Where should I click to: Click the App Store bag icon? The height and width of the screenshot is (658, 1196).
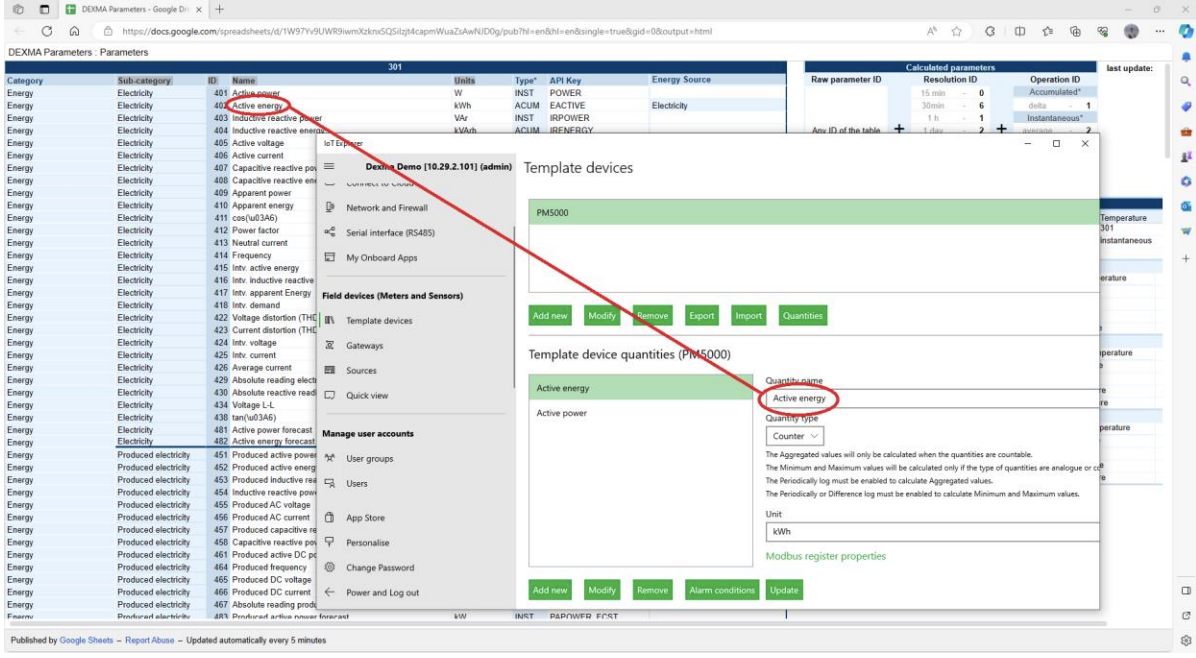click(330, 517)
